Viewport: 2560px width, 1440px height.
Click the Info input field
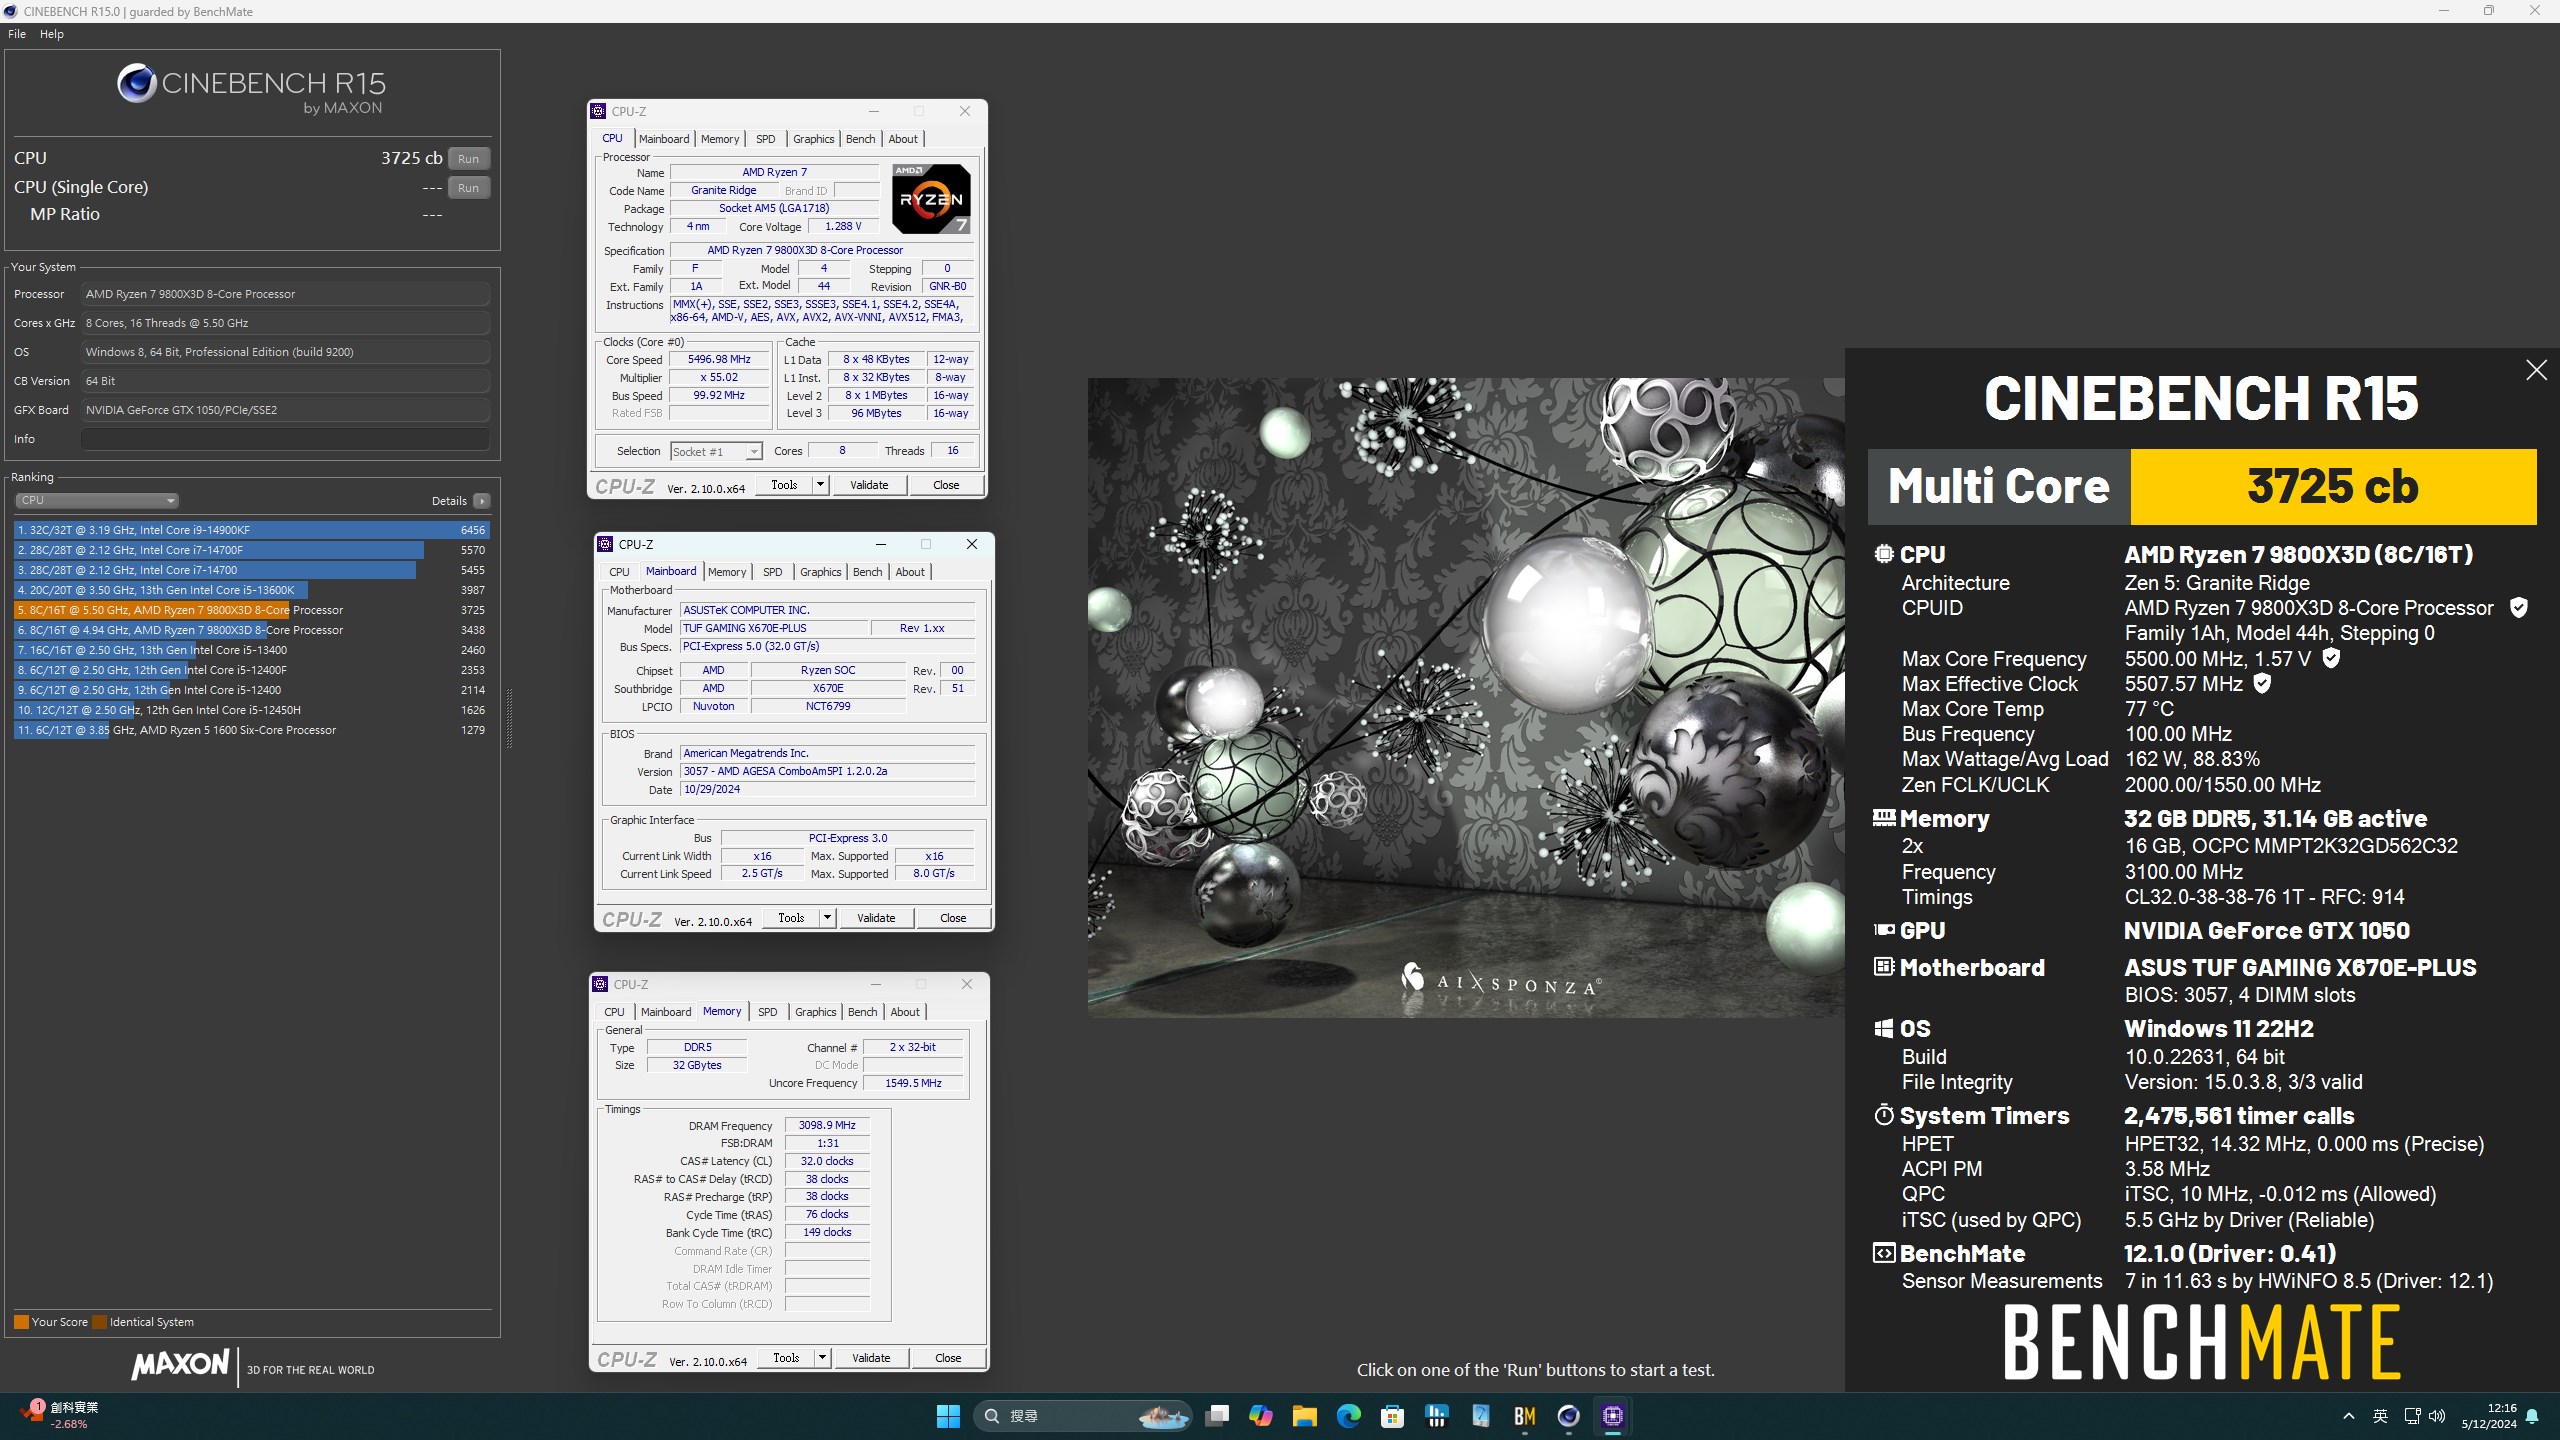point(286,439)
